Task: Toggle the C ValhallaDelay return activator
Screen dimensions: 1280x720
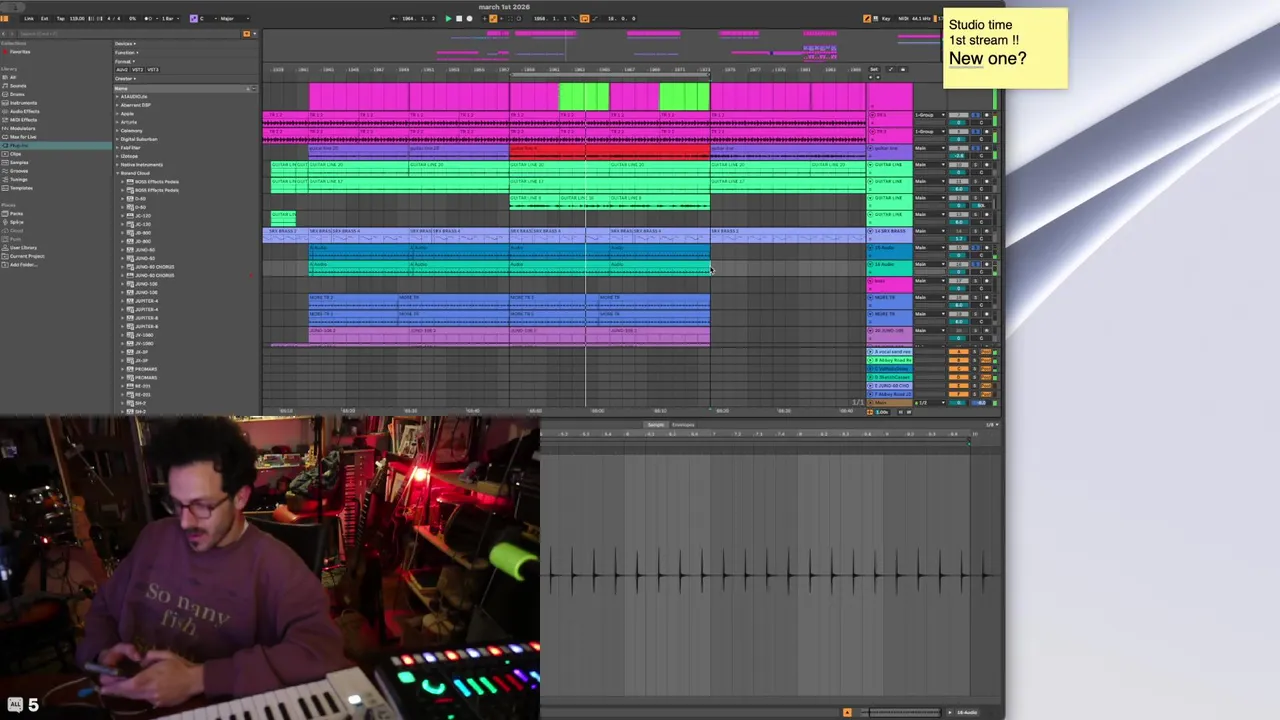Action: tap(959, 368)
